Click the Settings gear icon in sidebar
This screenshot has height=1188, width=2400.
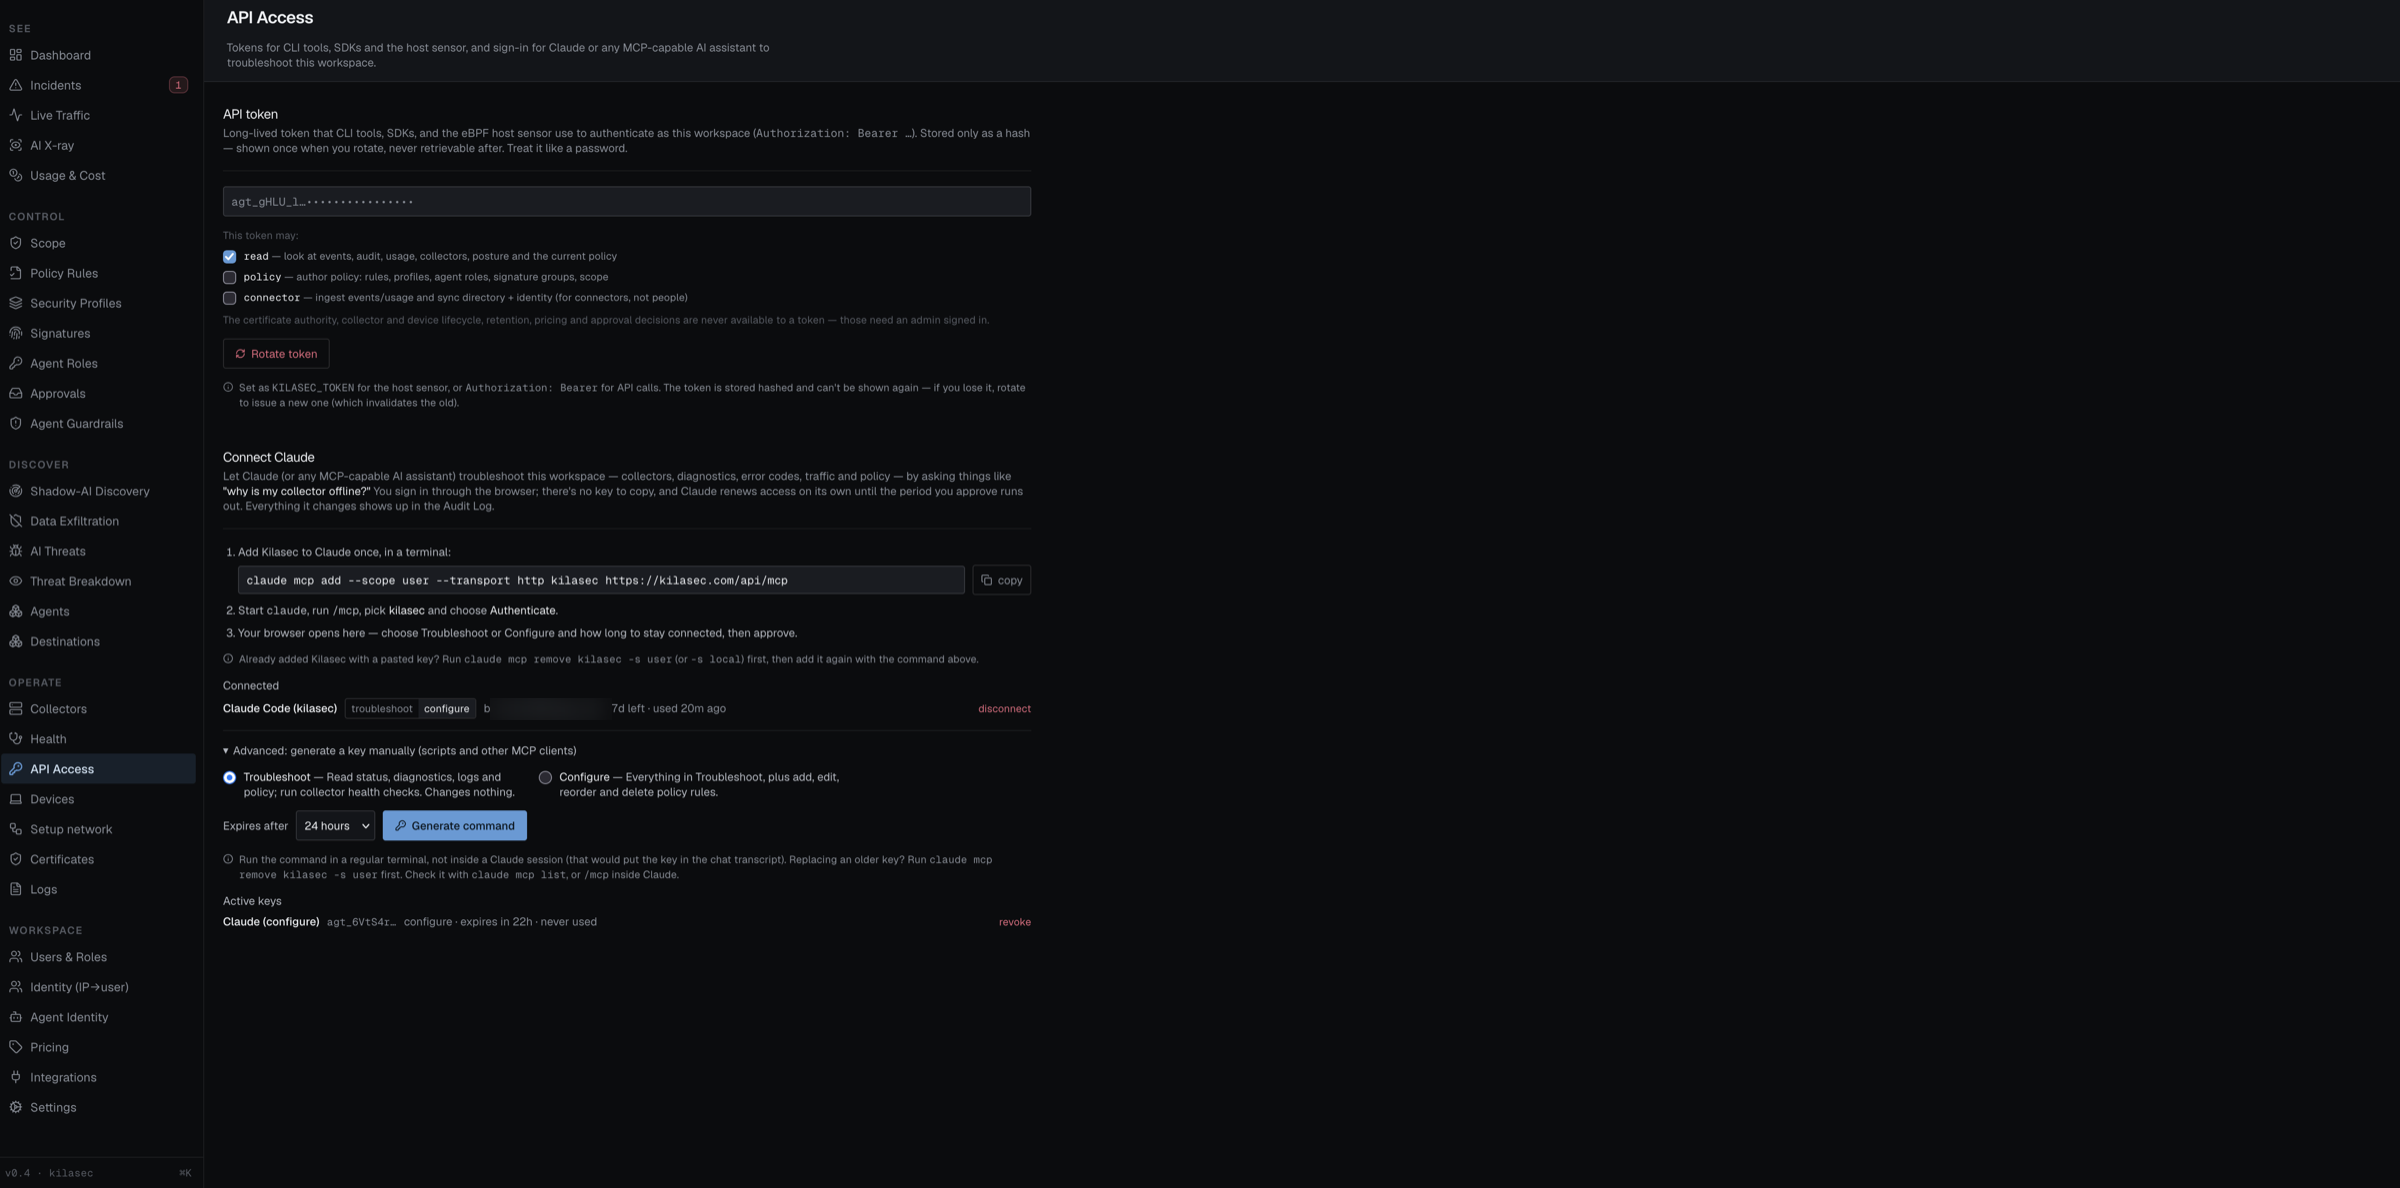tap(16, 1107)
